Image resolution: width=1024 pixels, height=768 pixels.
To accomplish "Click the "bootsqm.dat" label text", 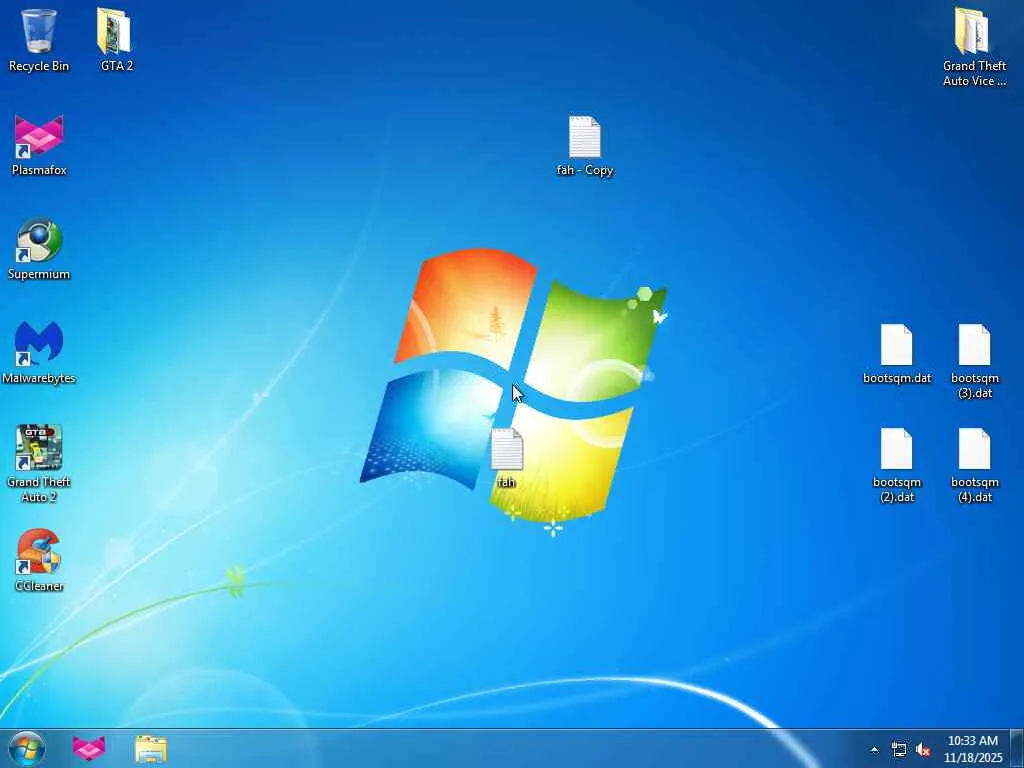I will click(897, 378).
